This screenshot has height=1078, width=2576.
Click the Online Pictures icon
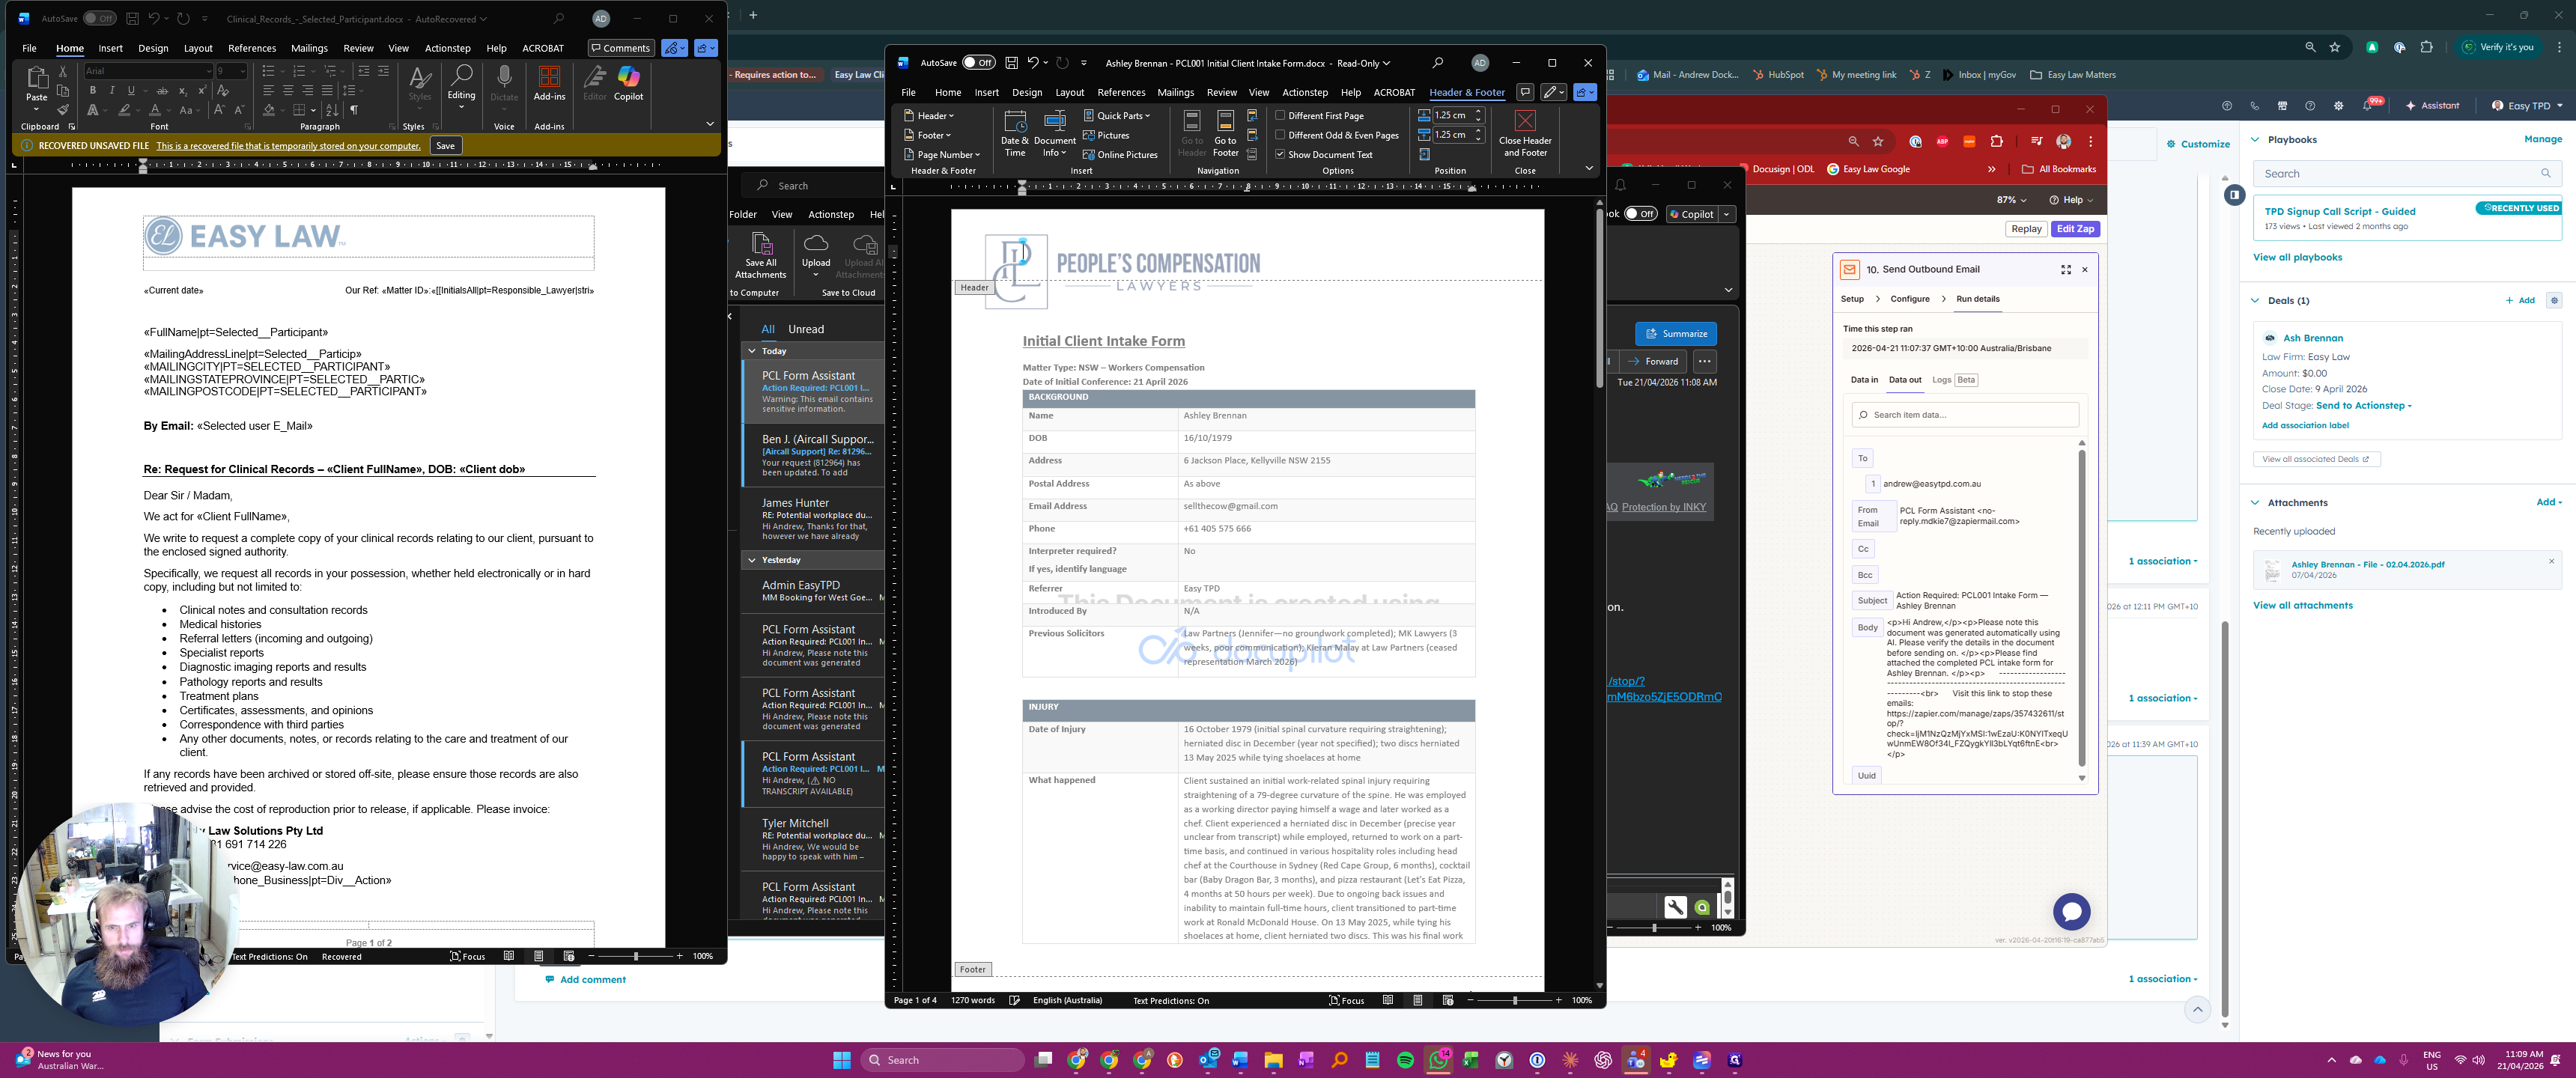[x=1120, y=155]
